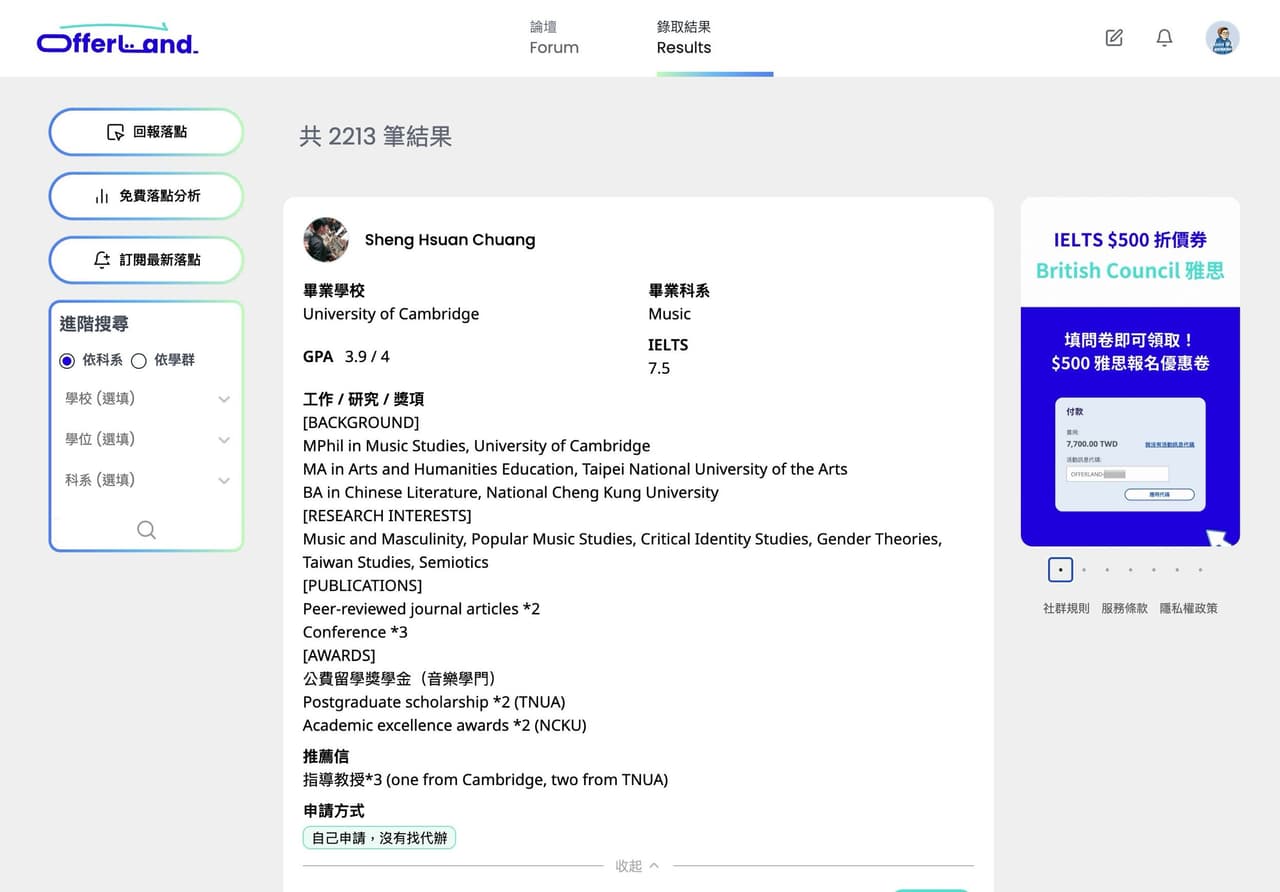1280x892 pixels.
Task: Expand the 科系 (選填) dropdown
Action: (x=146, y=481)
